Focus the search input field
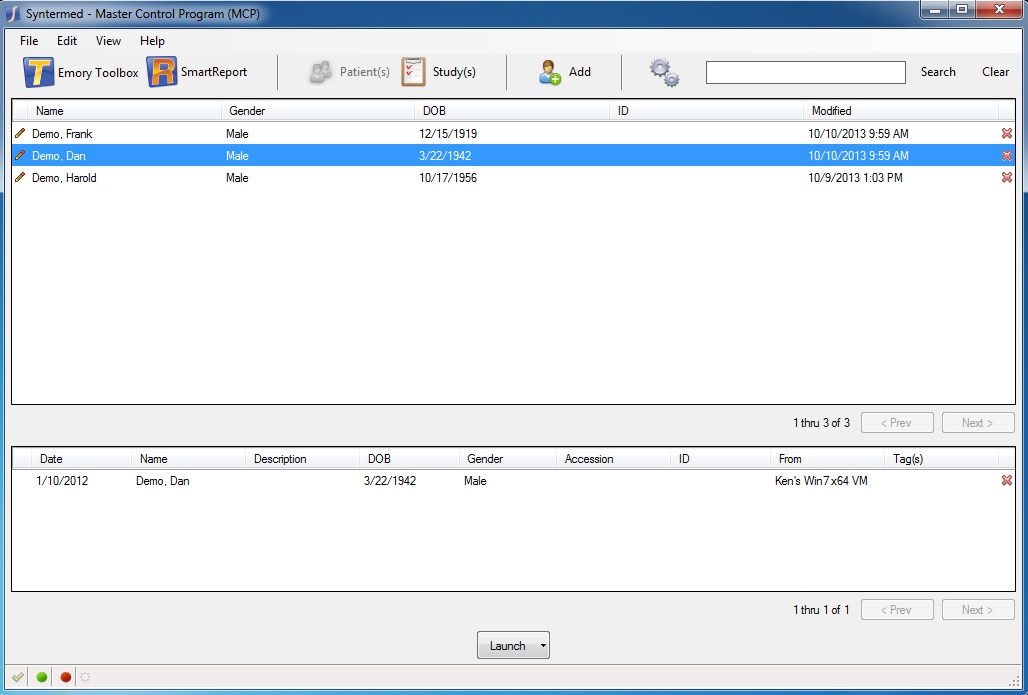The image size is (1028, 695). pos(805,72)
